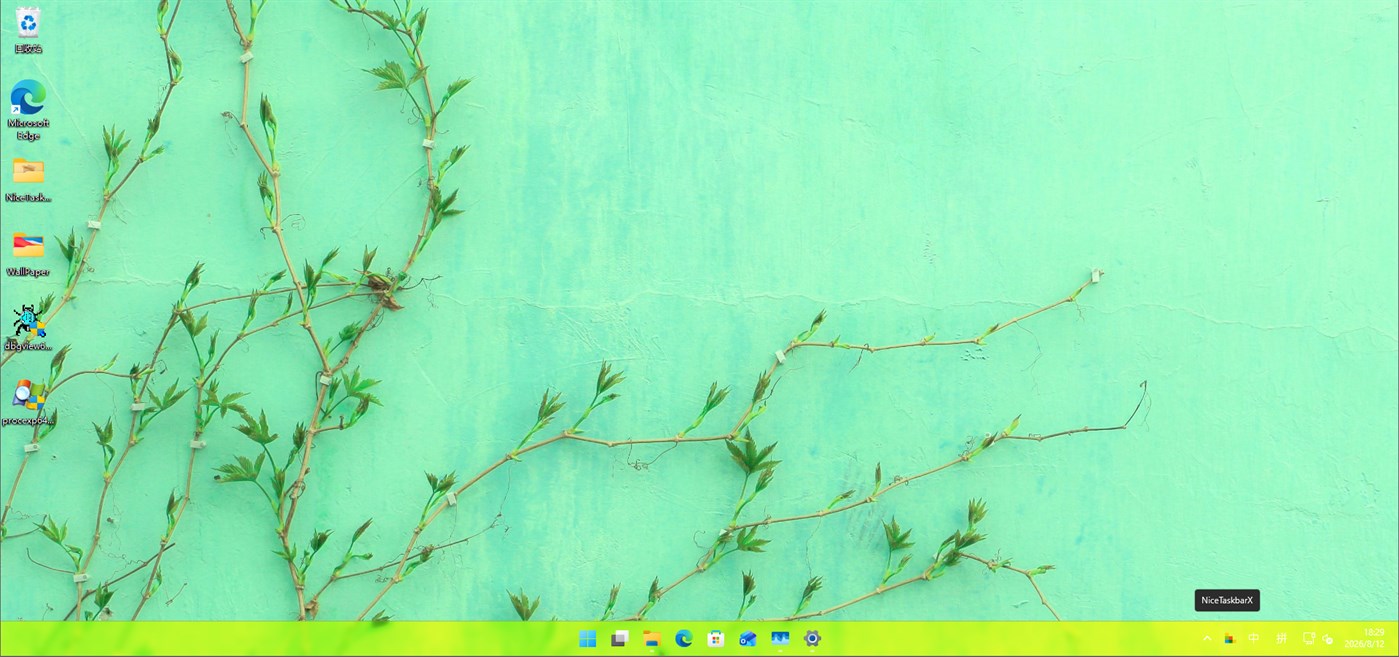
Task: Select the Recycle Bin desktop icon
Action: pos(28,29)
